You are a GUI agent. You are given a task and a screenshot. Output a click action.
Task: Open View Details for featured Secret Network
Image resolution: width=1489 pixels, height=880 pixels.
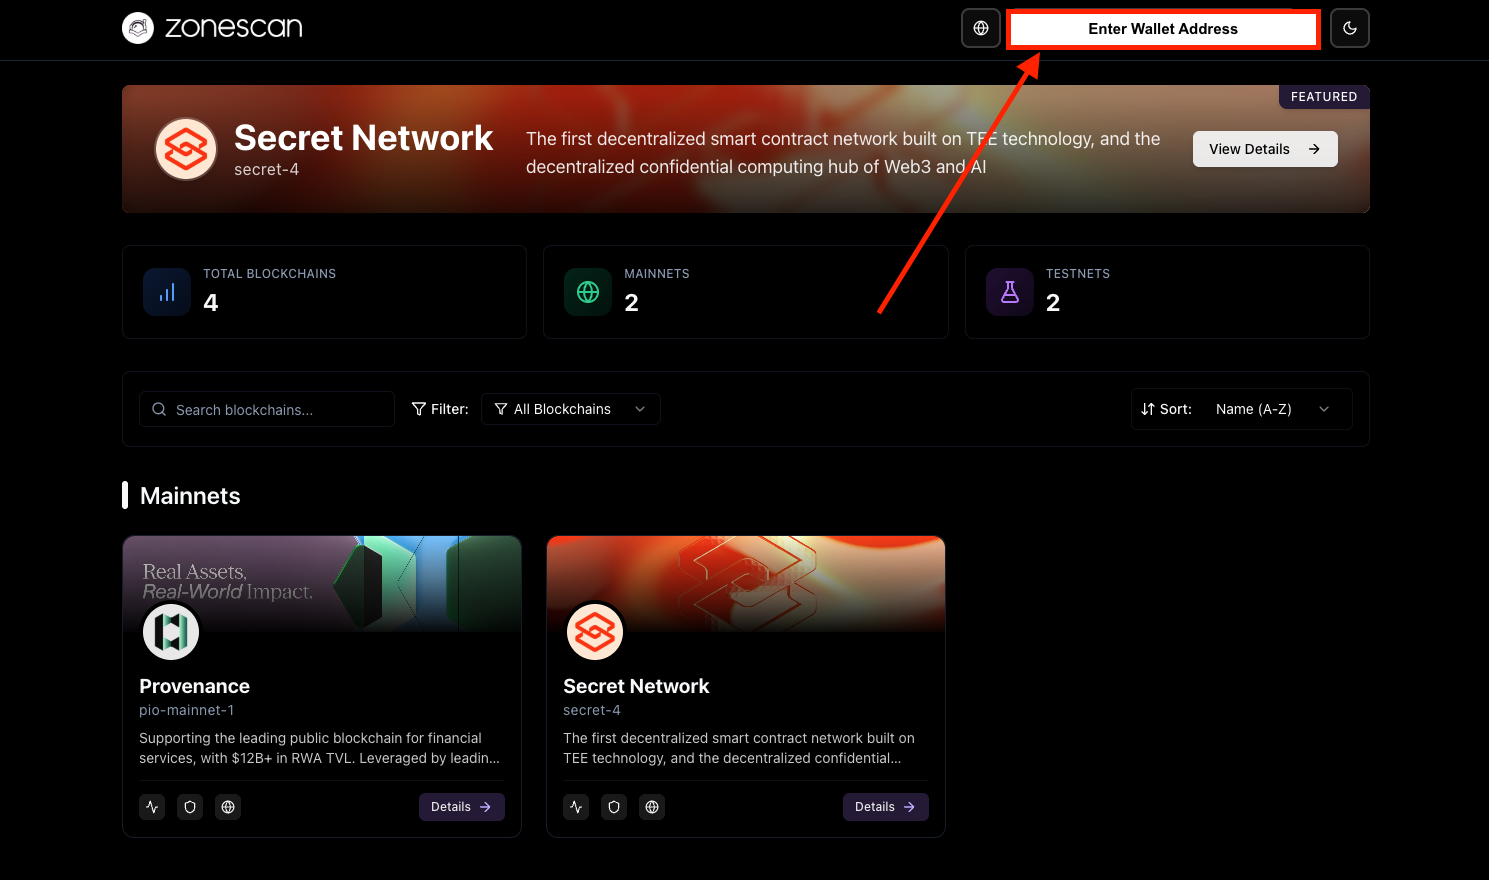coord(1265,149)
